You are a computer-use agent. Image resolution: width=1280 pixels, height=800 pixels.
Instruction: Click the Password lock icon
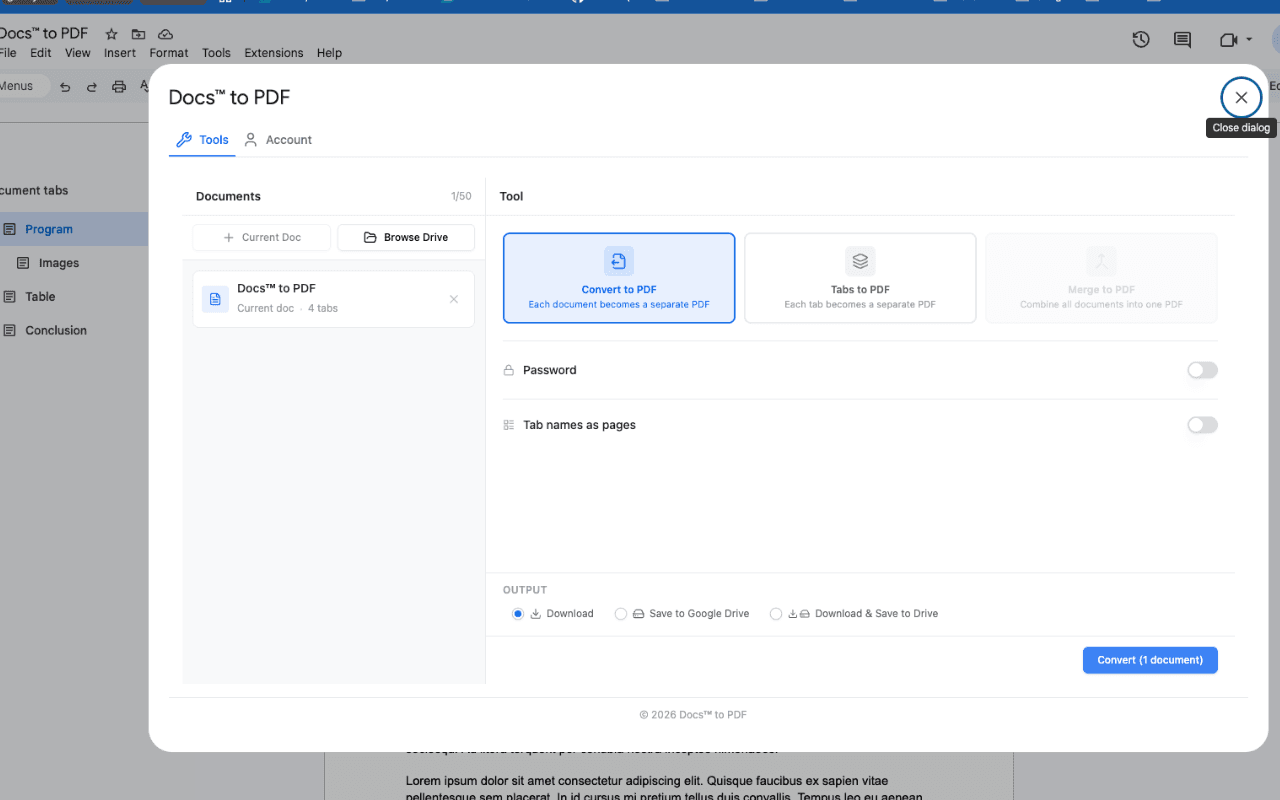pyautogui.click(x=508, y=370)
